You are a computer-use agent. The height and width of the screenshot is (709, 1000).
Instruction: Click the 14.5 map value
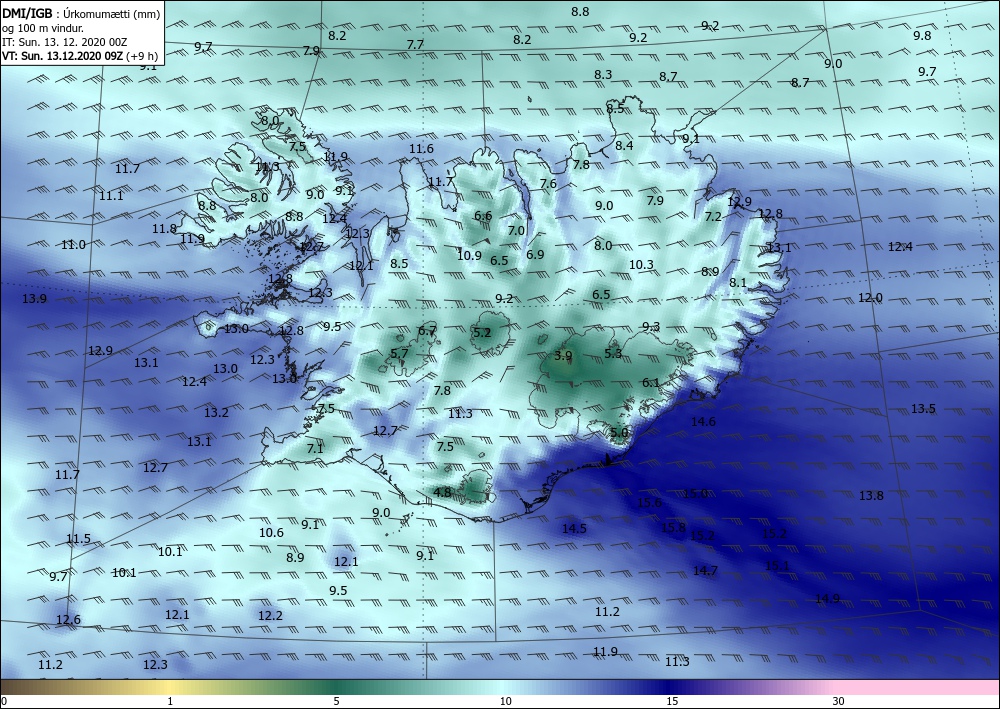pos(574,529)
